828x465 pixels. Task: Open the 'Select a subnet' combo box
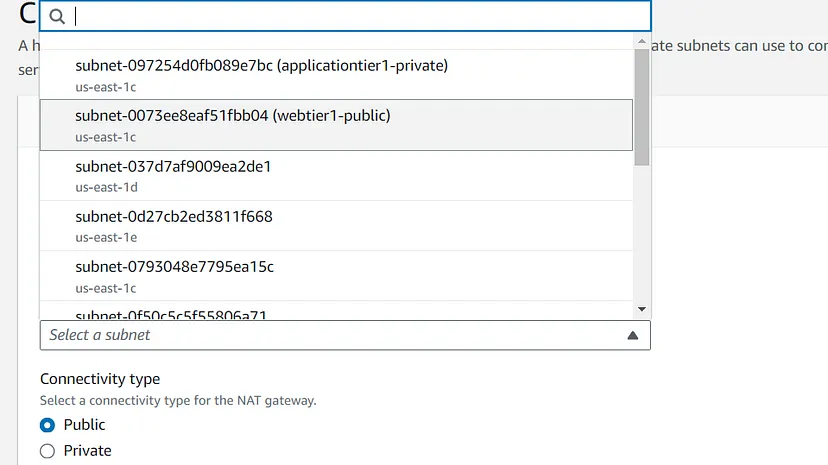[330, 335]
